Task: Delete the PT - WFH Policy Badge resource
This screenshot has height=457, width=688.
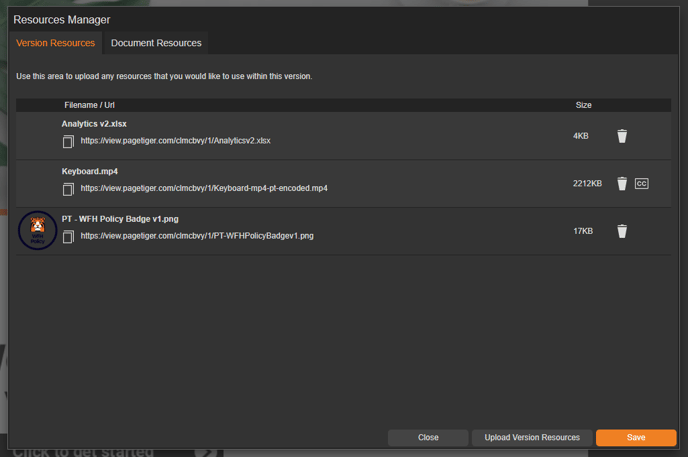Action: click(x=622, y=231)
